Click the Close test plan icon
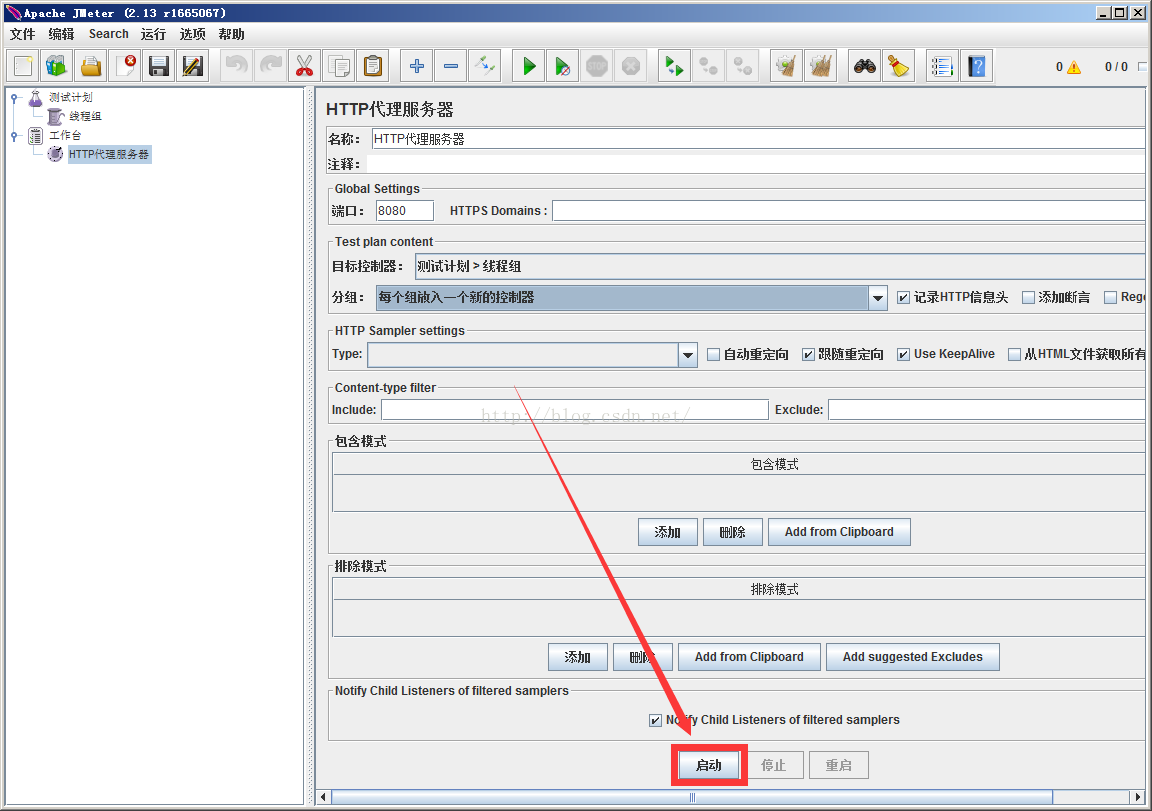 126,66
